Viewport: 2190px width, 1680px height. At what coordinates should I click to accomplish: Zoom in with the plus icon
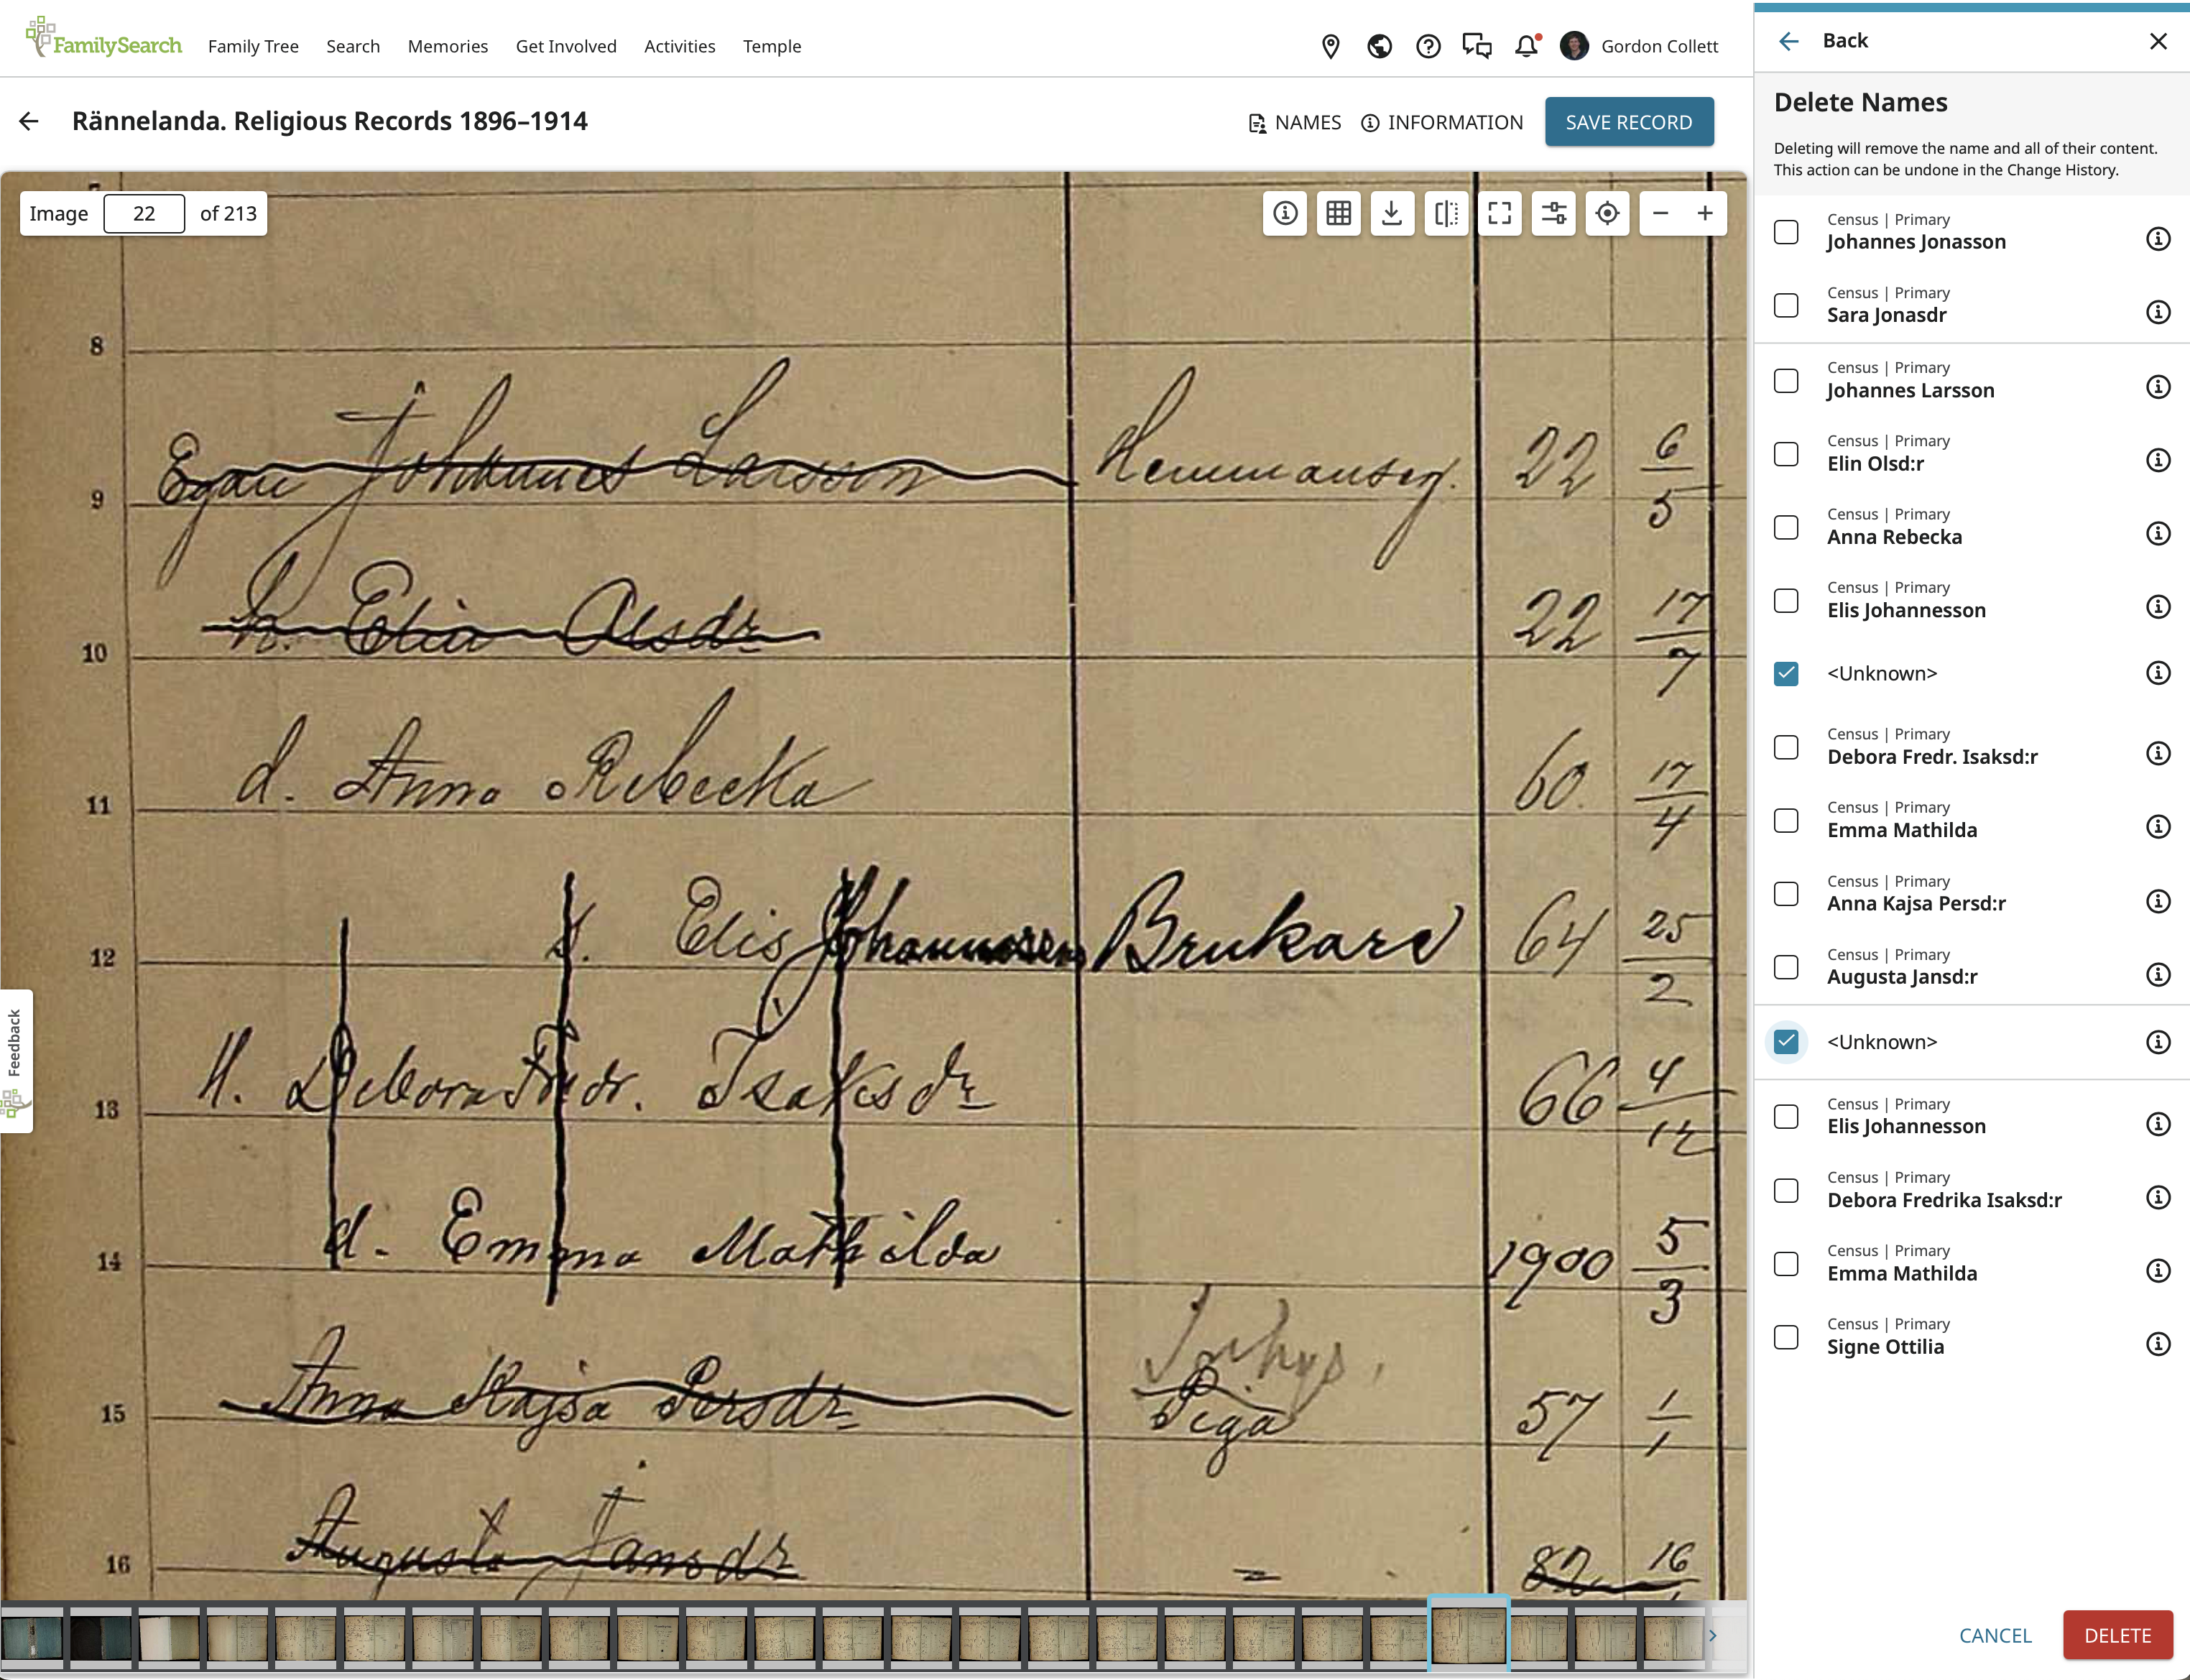pyautogui.click(x=1705, y=213)
